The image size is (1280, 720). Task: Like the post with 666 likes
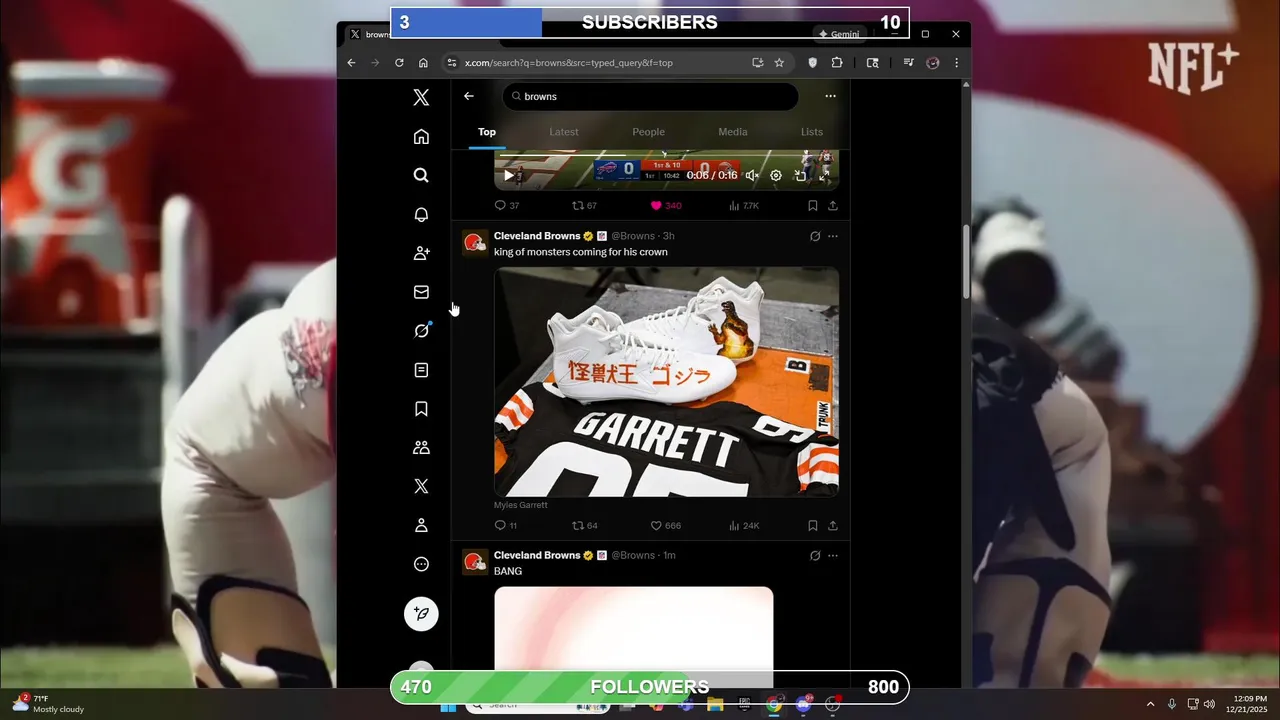[x=665, y=525]
